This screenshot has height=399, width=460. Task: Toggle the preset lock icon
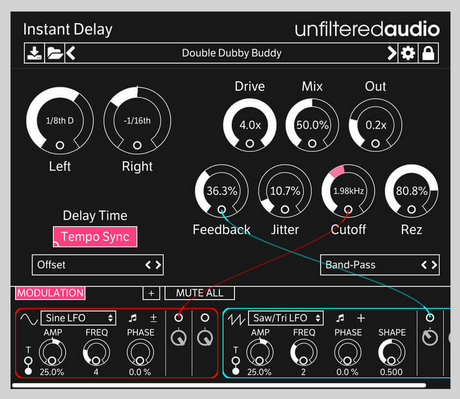point(428,53)
